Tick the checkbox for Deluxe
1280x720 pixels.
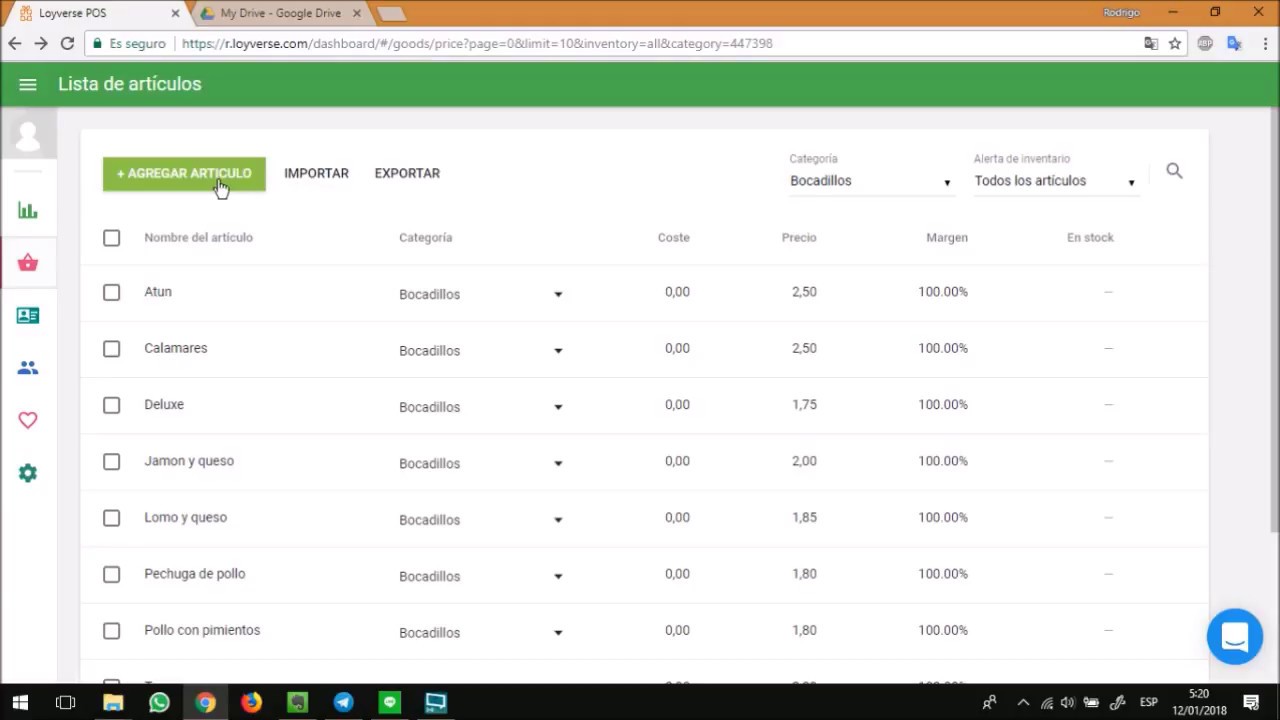(111, 405)
